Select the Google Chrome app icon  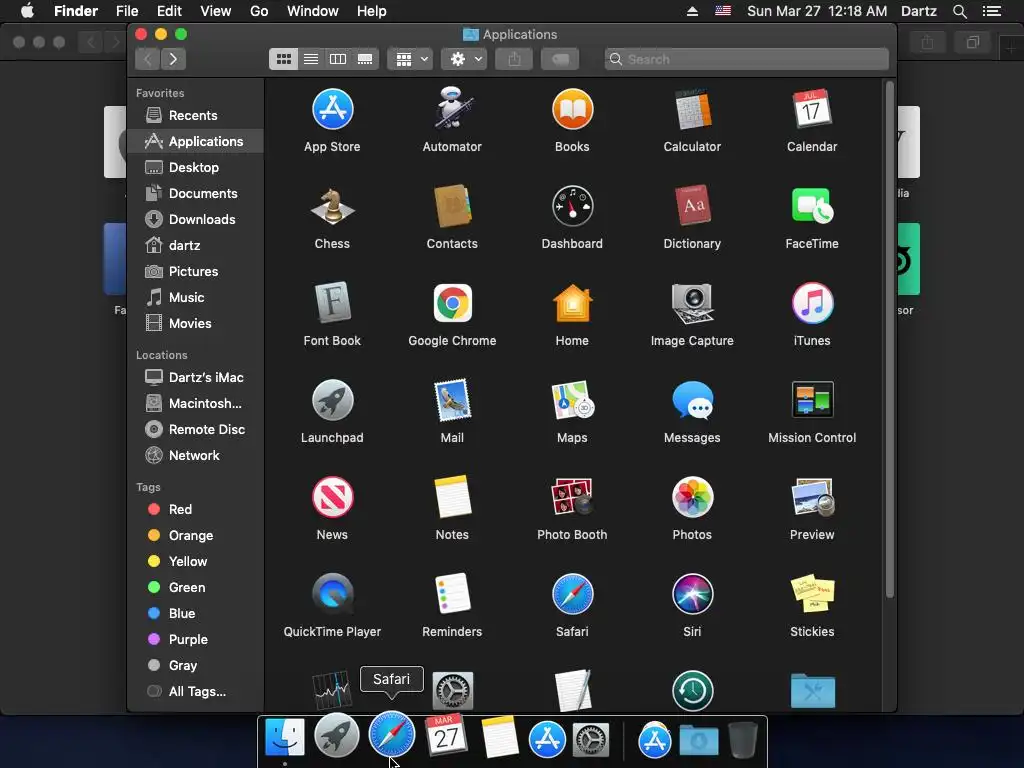(x=452, y=303)
